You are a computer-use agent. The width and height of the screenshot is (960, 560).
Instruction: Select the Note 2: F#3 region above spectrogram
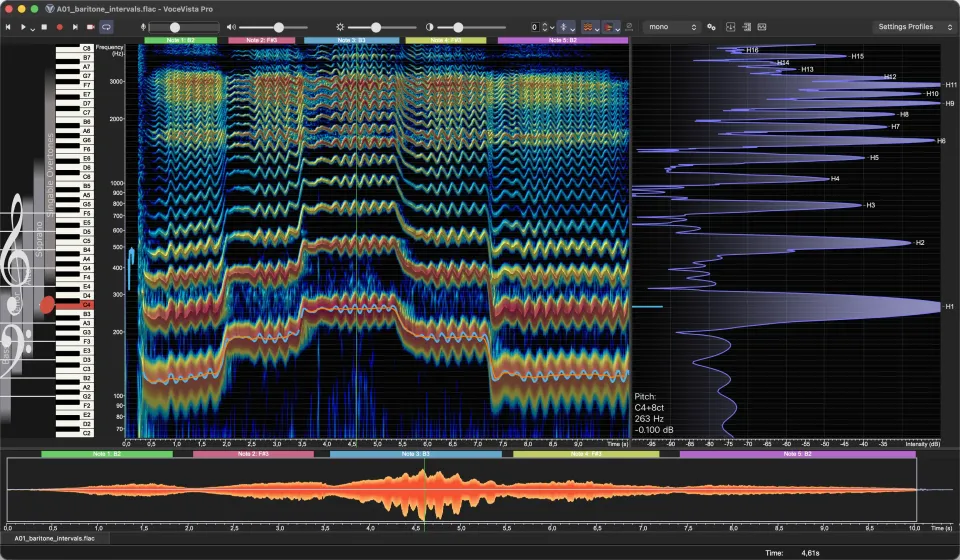(x=261, y=40)
